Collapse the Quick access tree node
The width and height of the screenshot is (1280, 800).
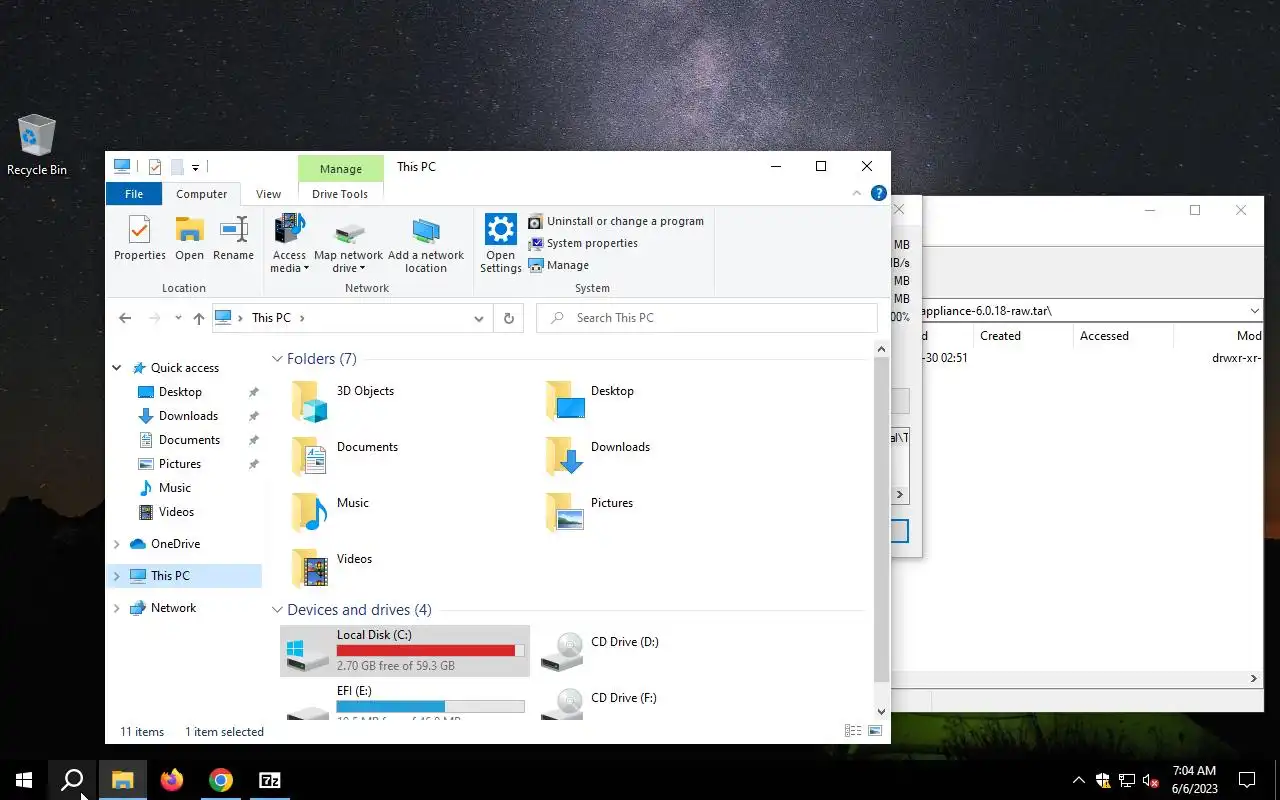pyautogui.click(x=117, y=368)
